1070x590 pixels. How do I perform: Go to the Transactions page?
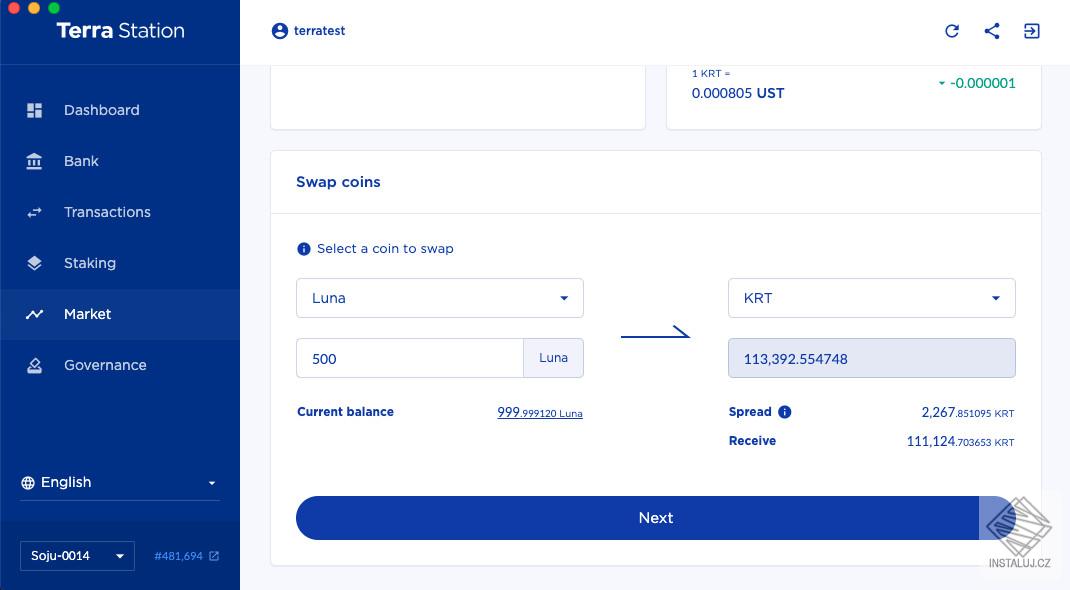[x=107, y=212]
